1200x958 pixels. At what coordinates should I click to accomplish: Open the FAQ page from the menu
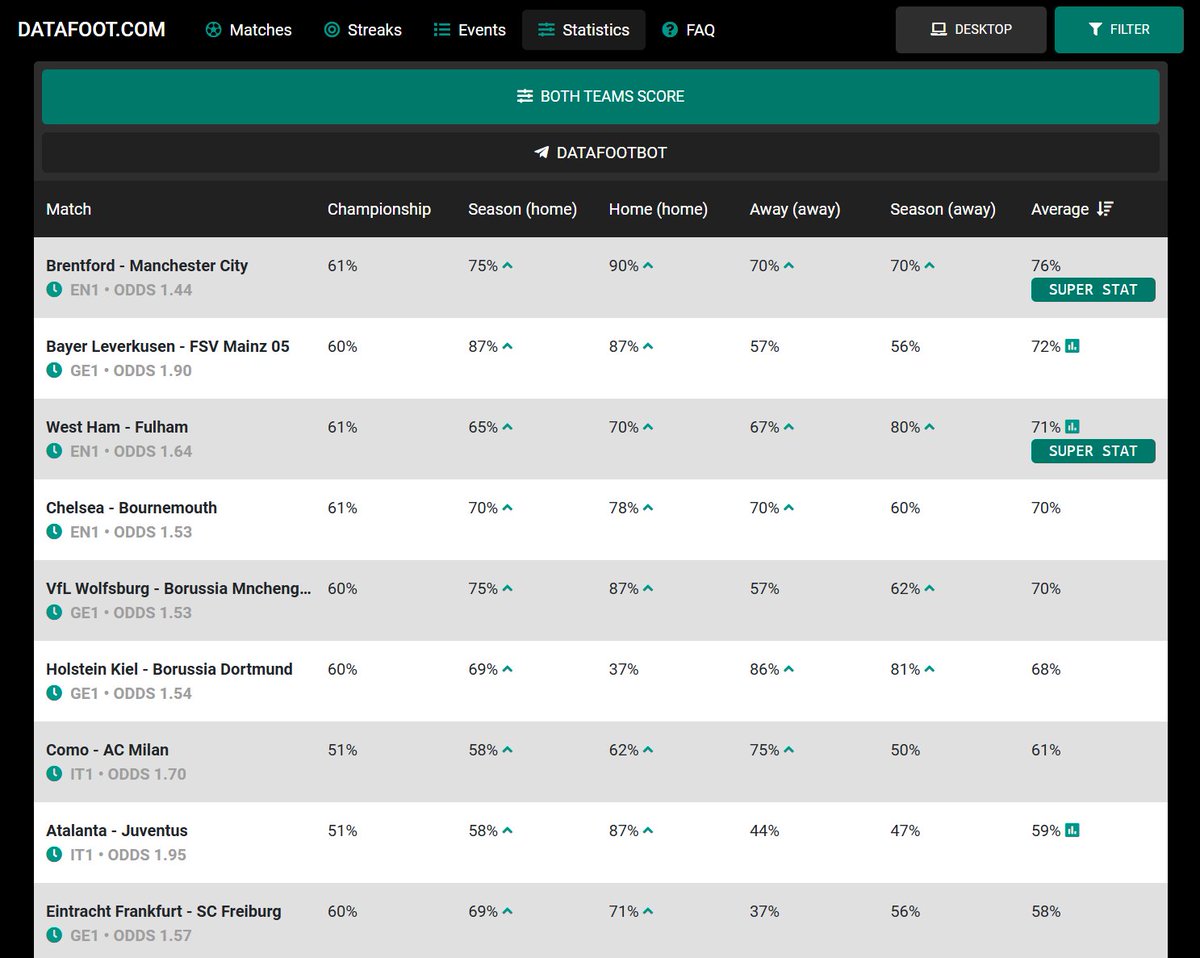[688, 30]
